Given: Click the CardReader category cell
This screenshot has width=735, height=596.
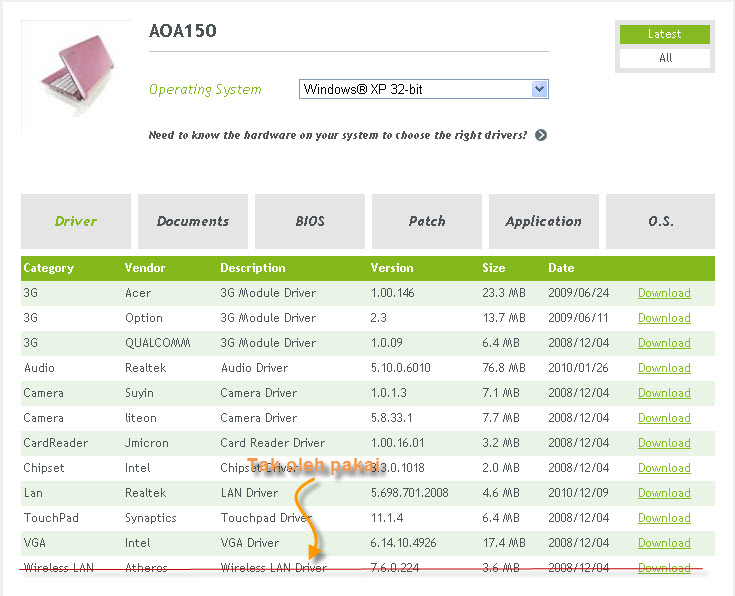Looking at the screenshot, I should click(x=56, y=443).
